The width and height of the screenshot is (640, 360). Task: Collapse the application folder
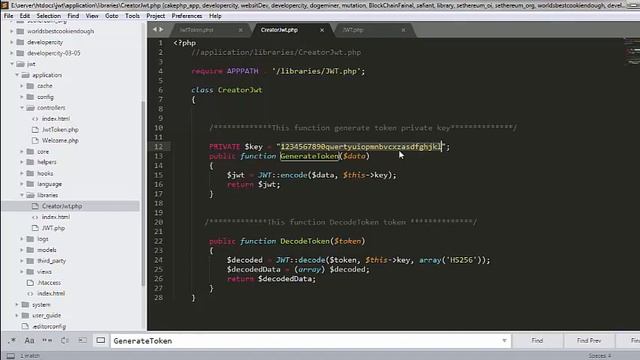[x=17, y=75]
